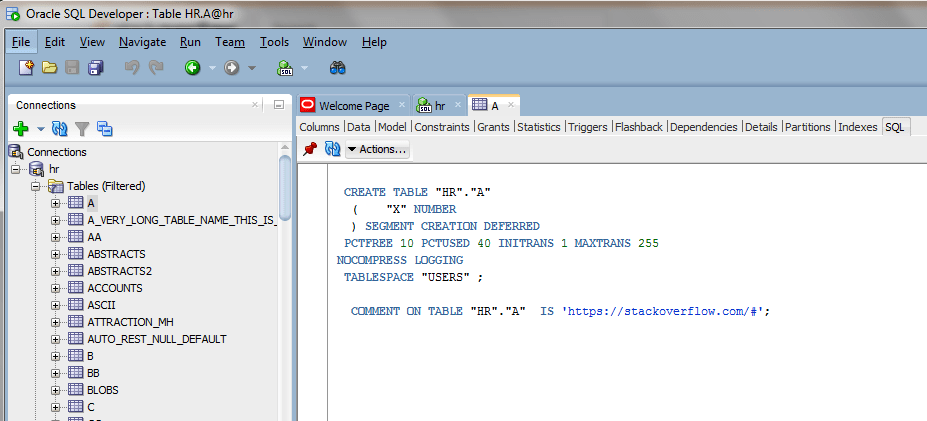927x421 pixels.
Task: Expand the ACCOUNTS table node
Action: pos(56,289)
